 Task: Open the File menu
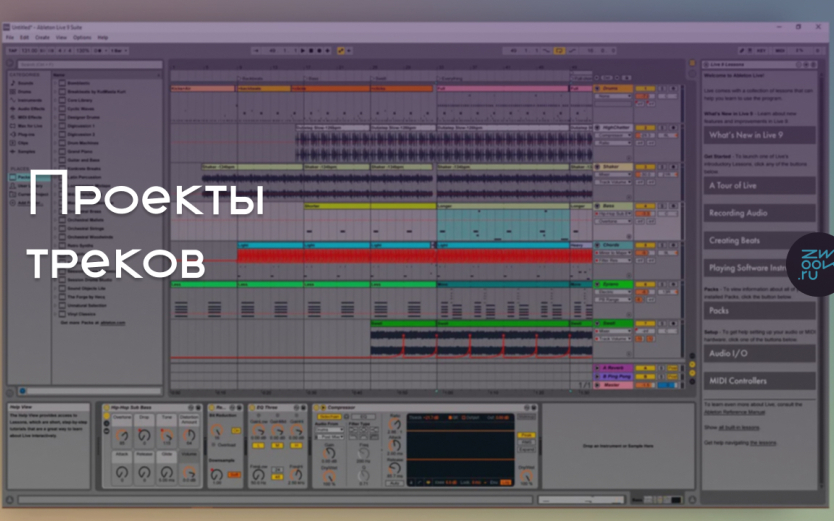tap(11, 37)
